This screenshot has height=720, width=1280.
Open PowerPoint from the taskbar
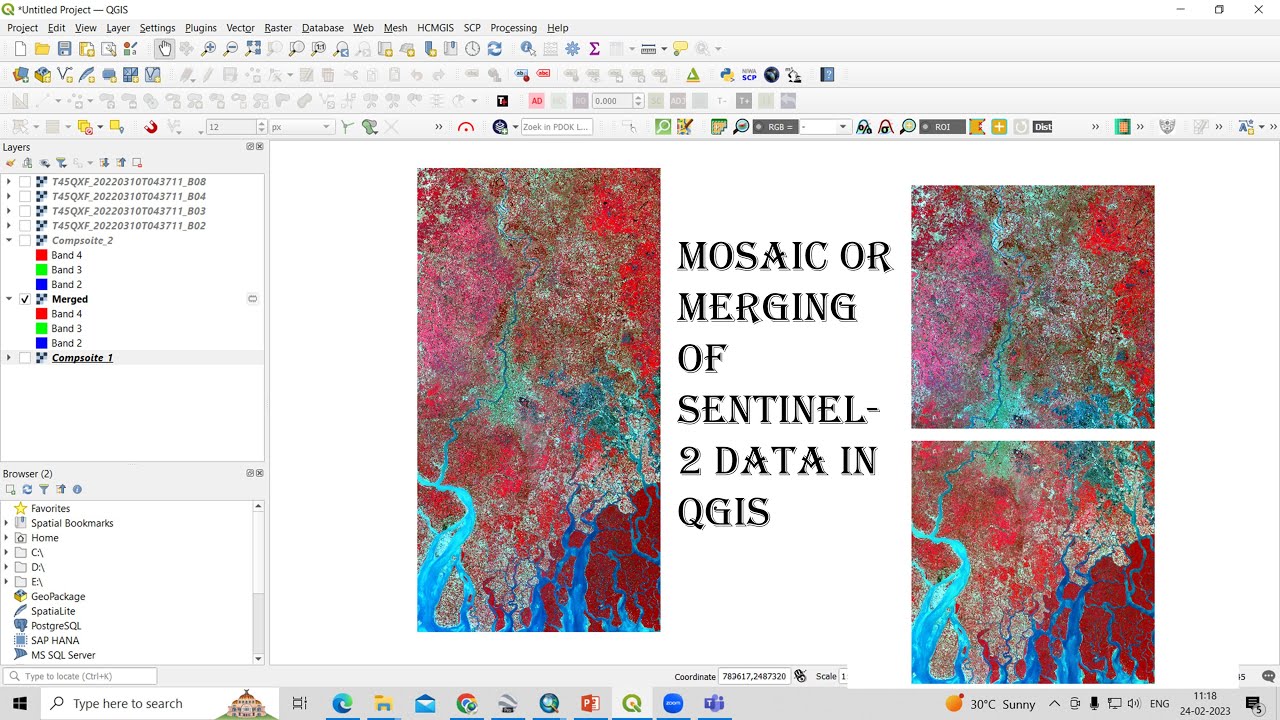pos(590,703)
